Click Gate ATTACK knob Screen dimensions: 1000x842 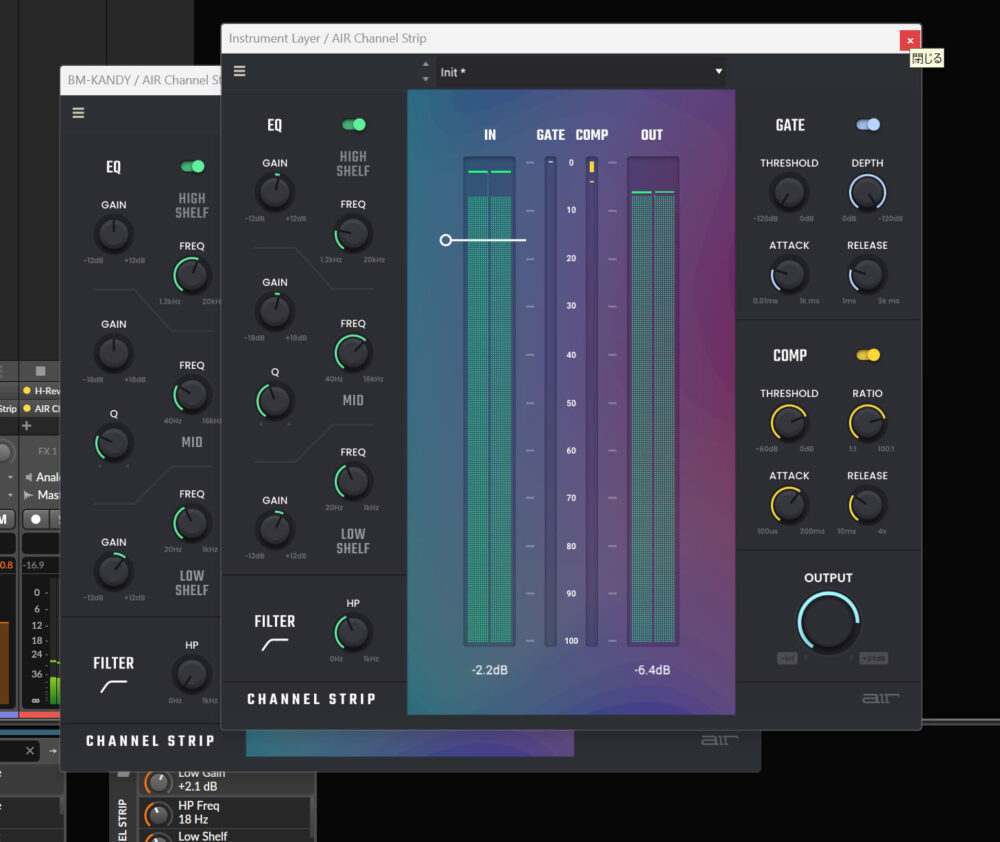coord(789,274)
